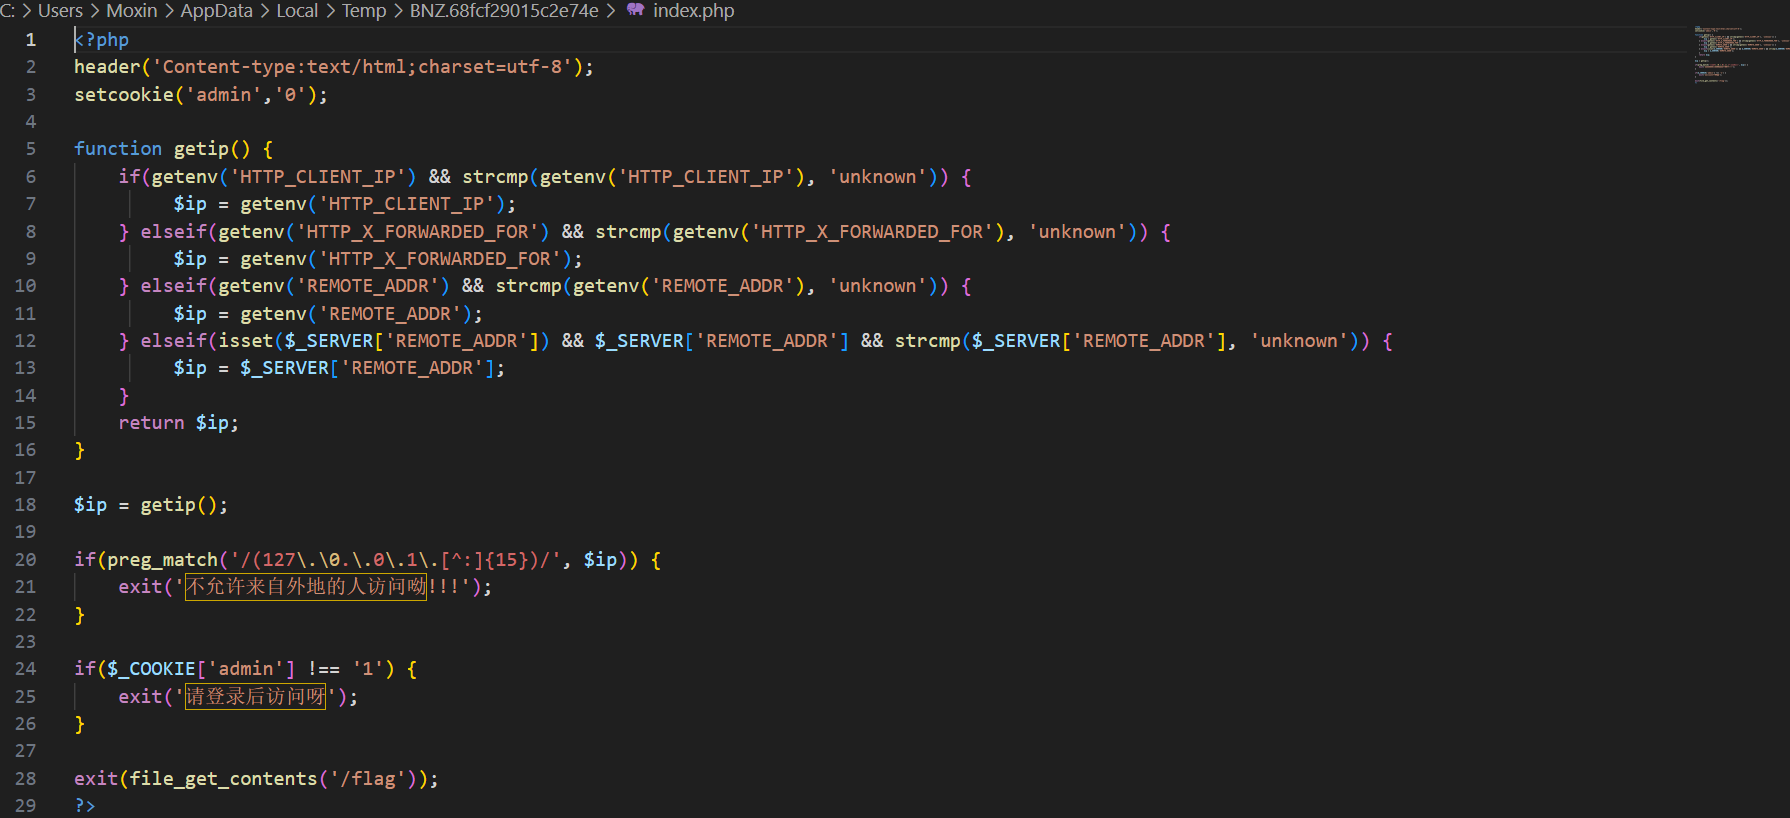Open the AppData breadcrumb dropdown
The image size is (1790, 818).
pyautogui.click(x=216, y=10)
